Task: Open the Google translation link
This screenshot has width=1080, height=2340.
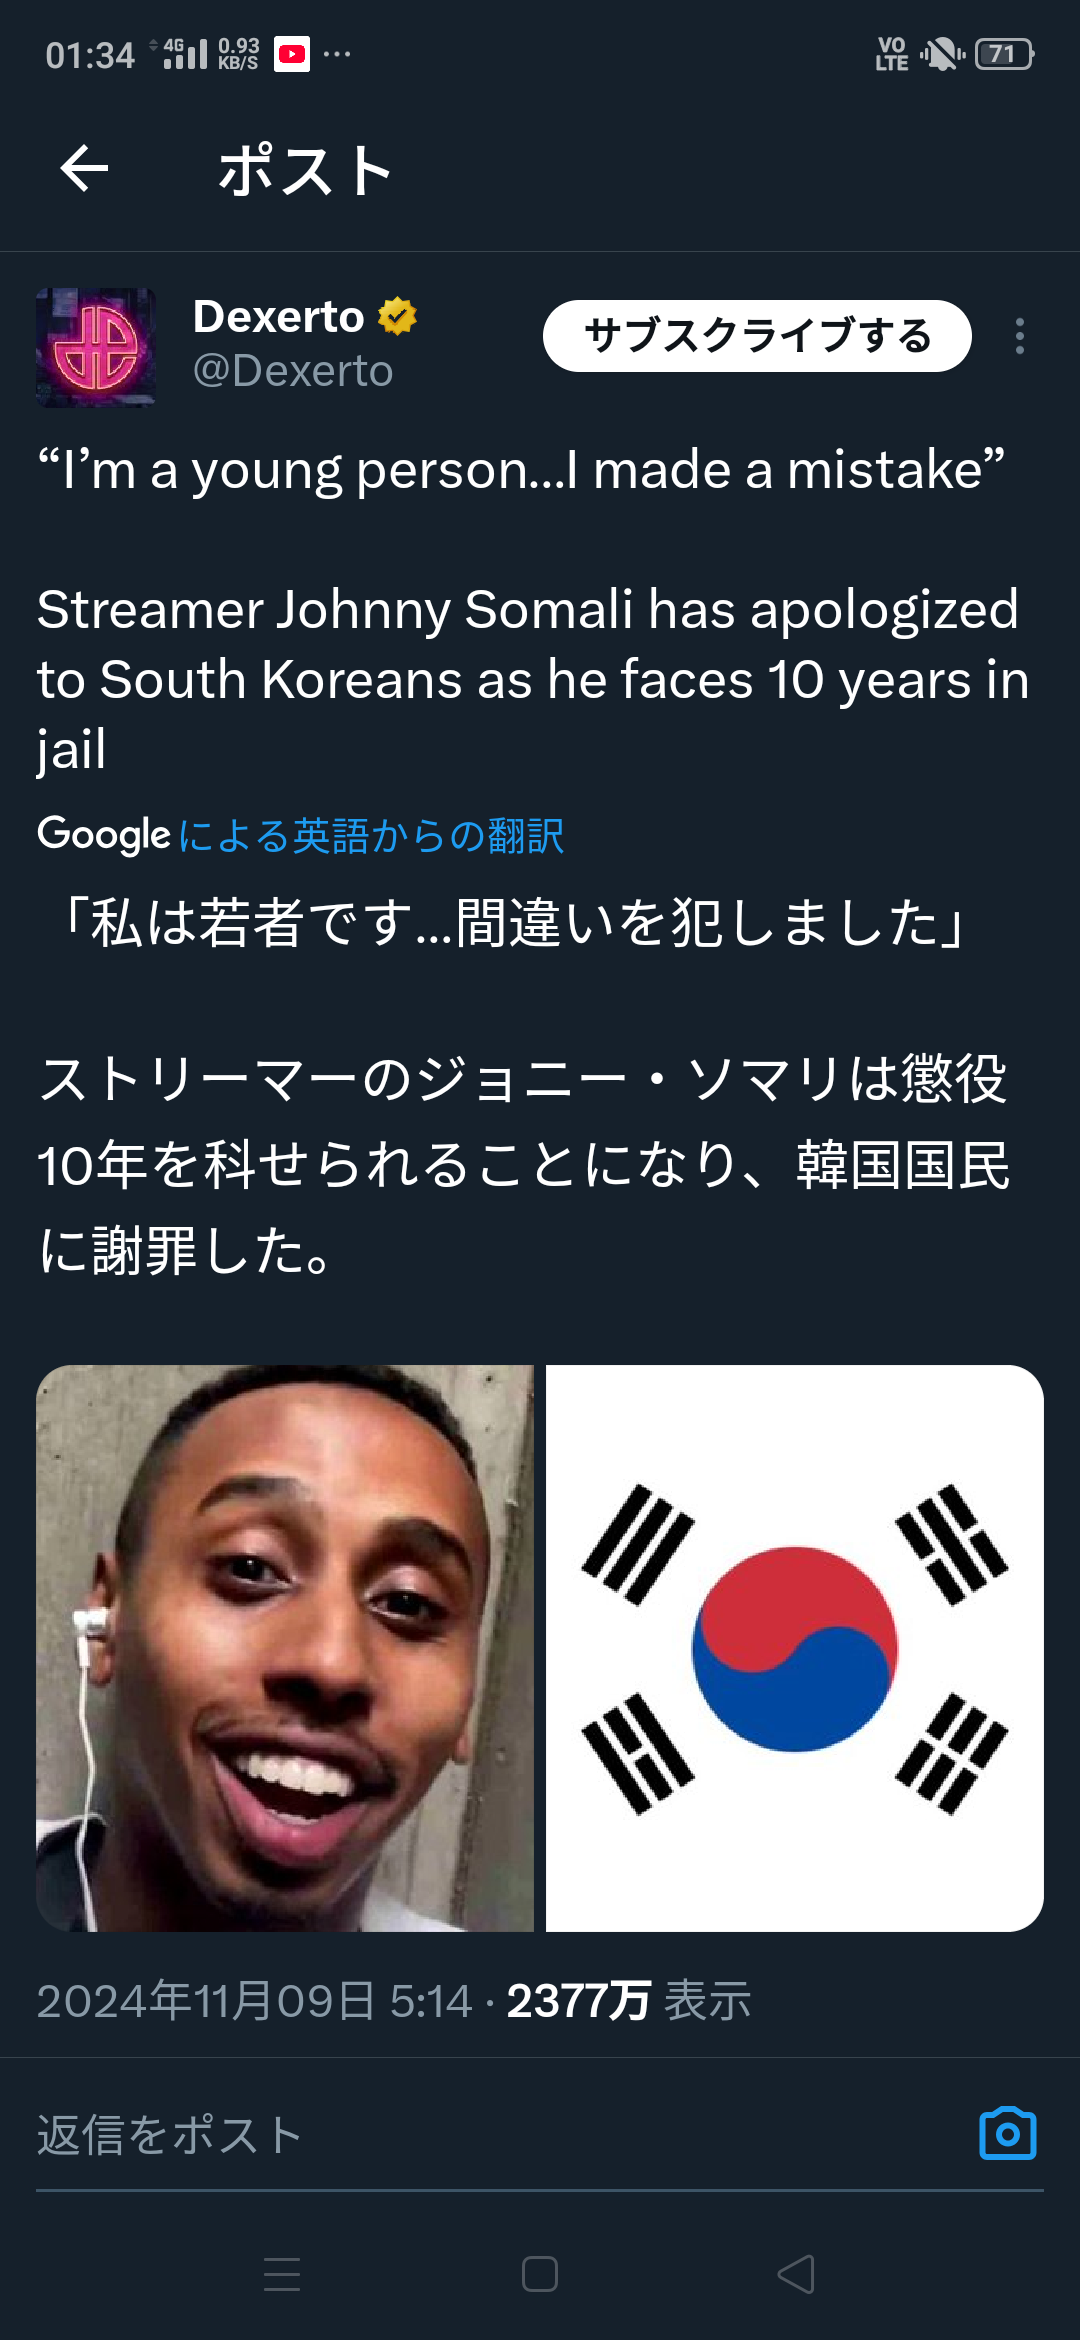Action: (370, 836)
